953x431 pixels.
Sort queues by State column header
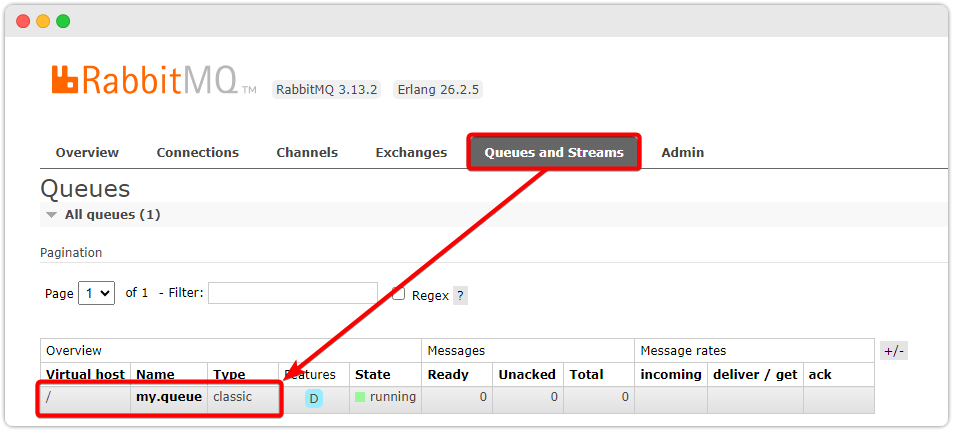click(x=373, y=374)
